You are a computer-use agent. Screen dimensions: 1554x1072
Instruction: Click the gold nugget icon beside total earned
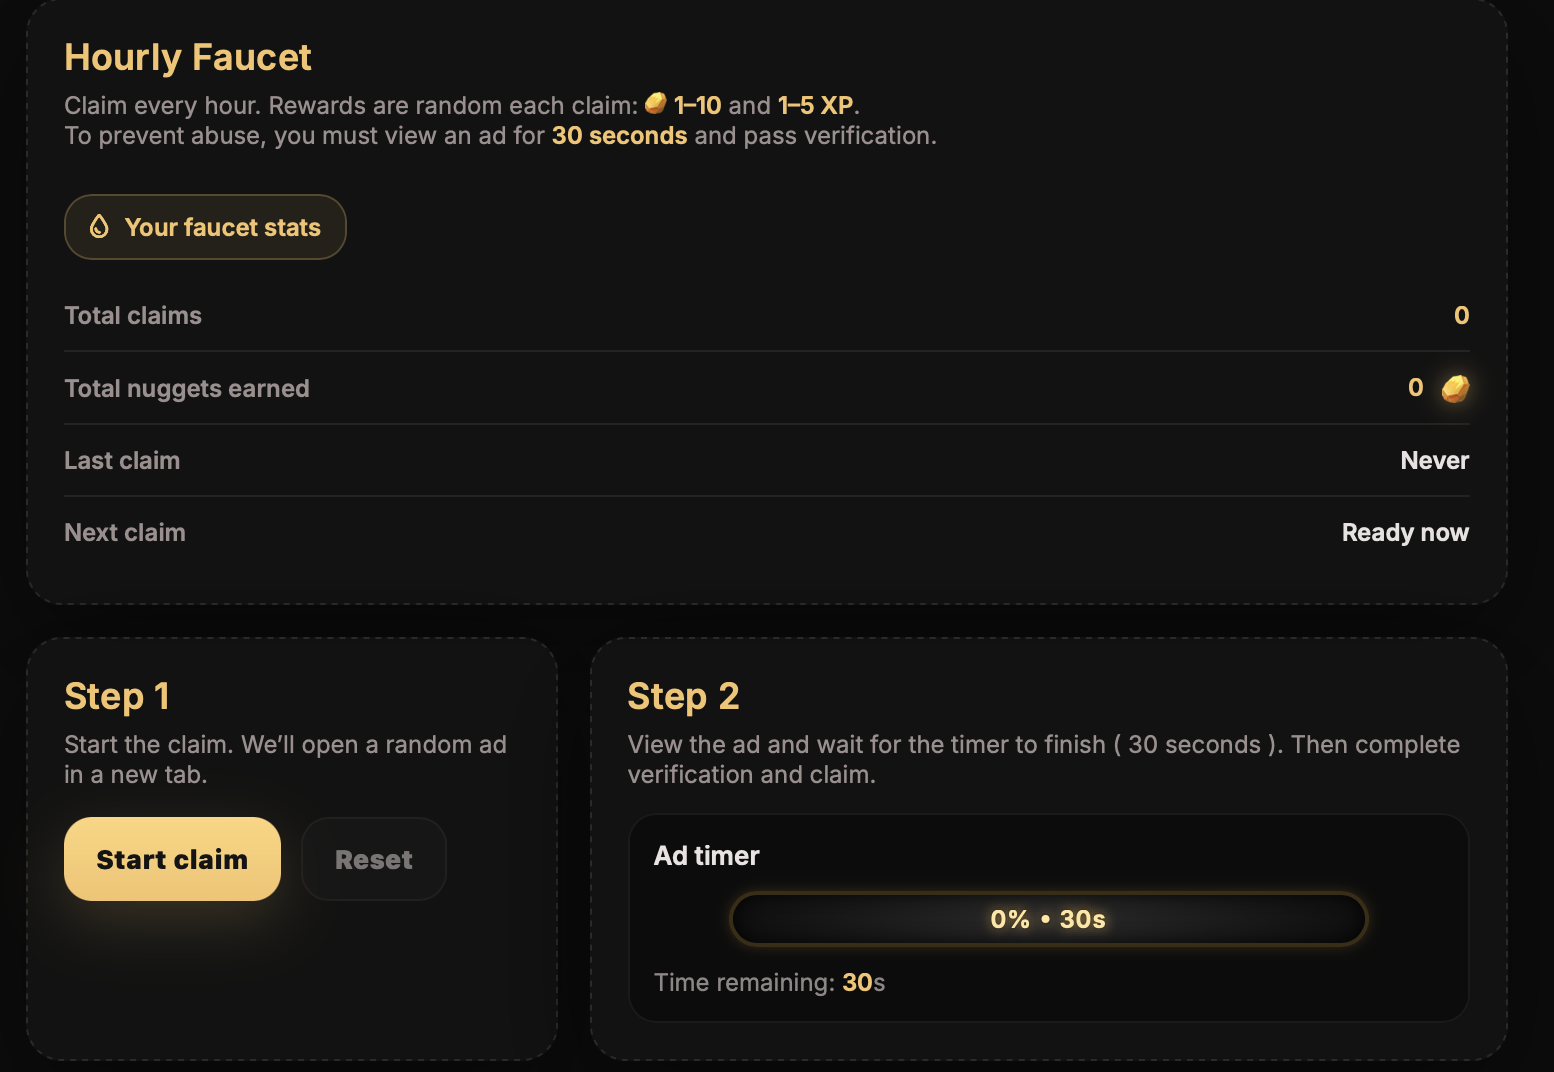pyautogui.click(x=1455, y=388)
